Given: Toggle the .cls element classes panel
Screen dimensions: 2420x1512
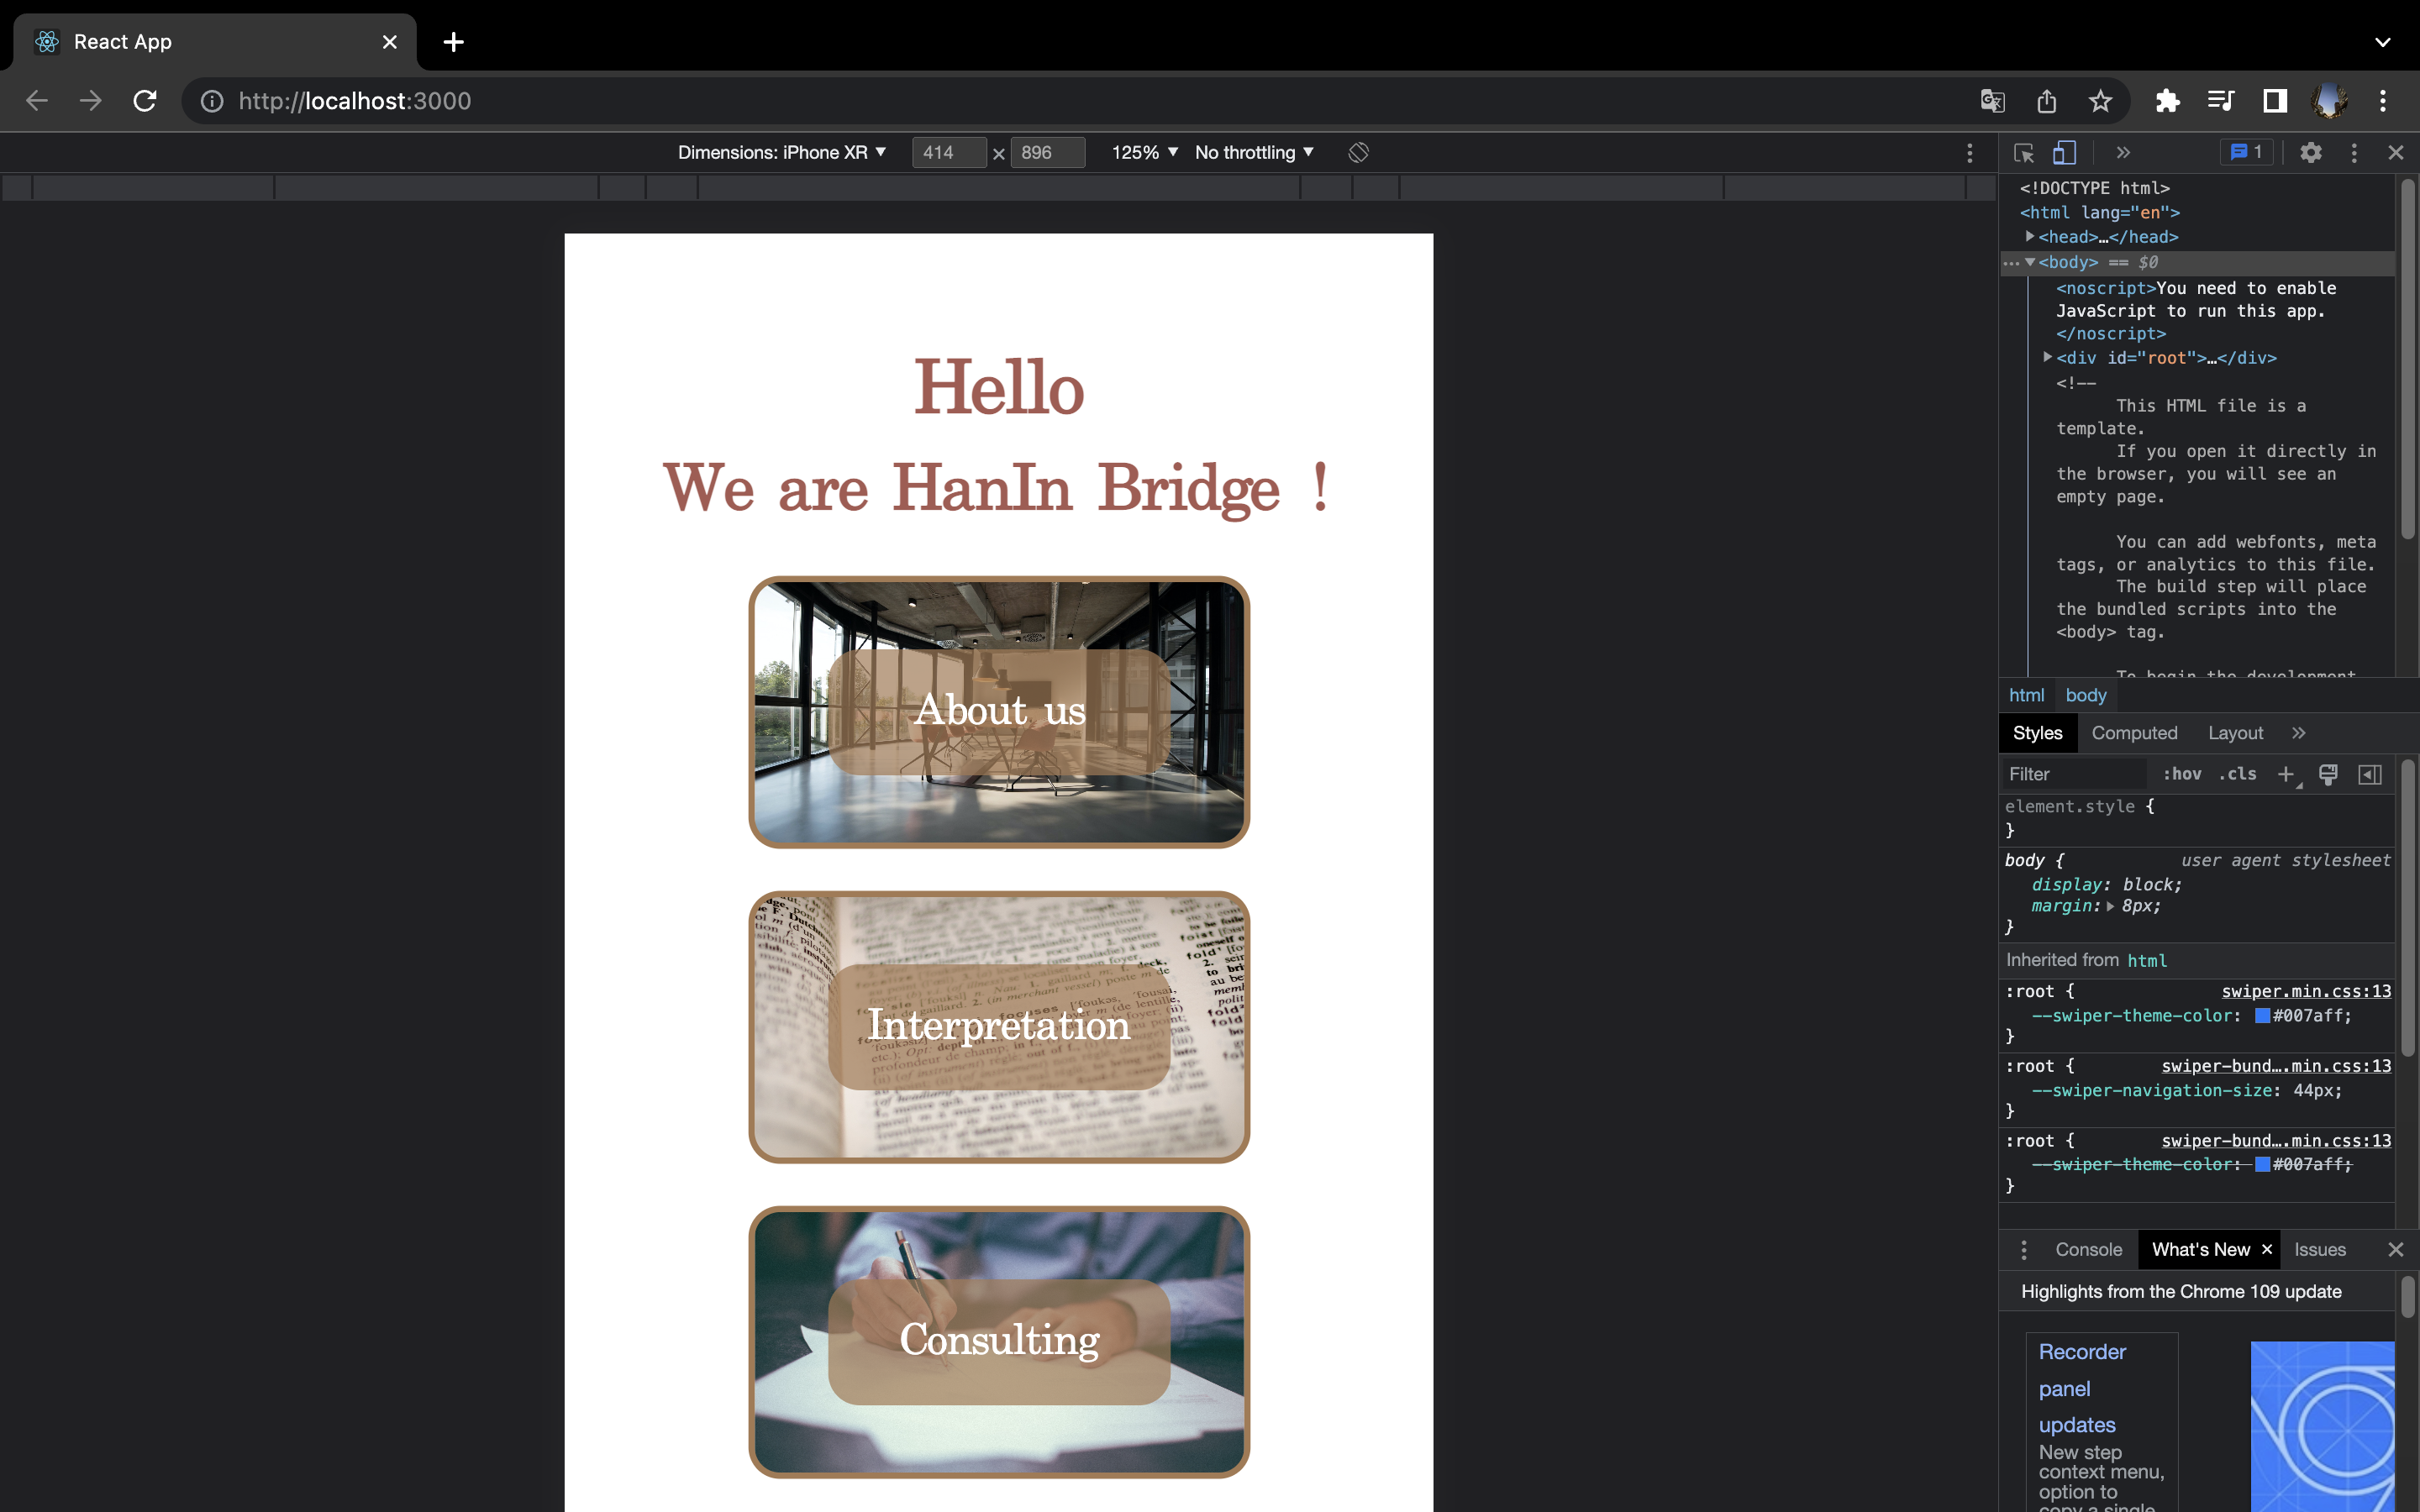Looking at the screenshot, I should [2237, 774].
